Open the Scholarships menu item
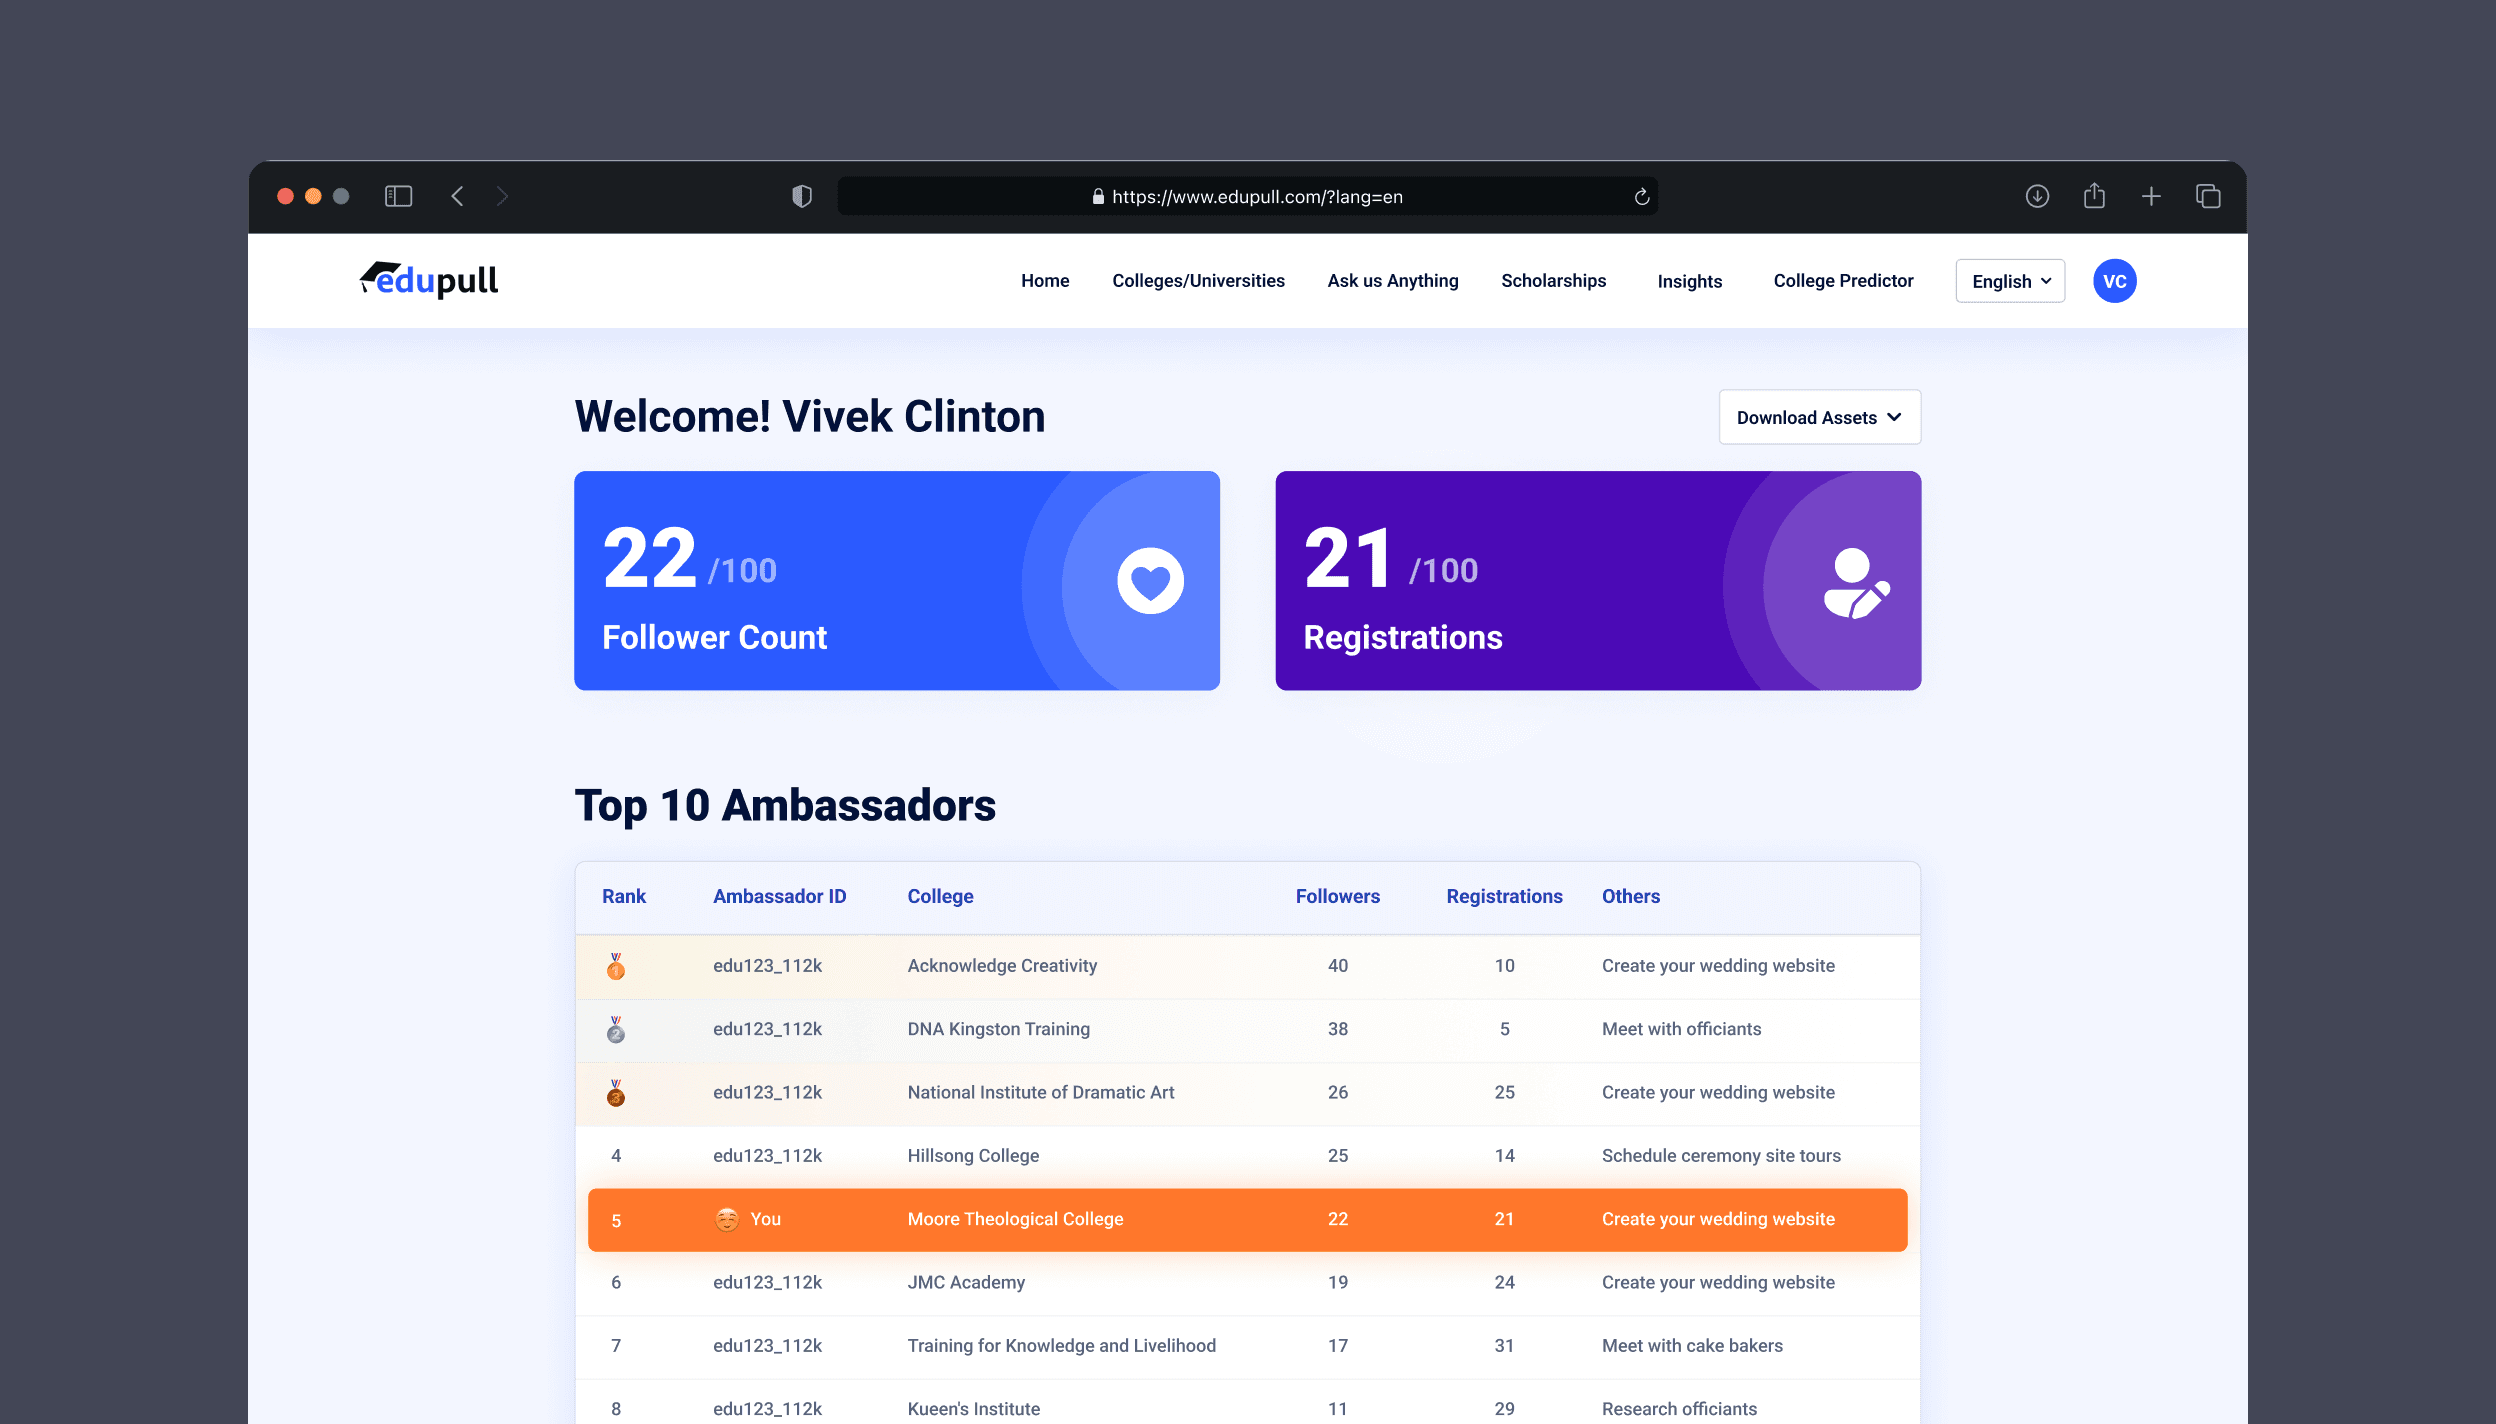Screen dimensions: 2496x1424 click(x=1553, y=281)
